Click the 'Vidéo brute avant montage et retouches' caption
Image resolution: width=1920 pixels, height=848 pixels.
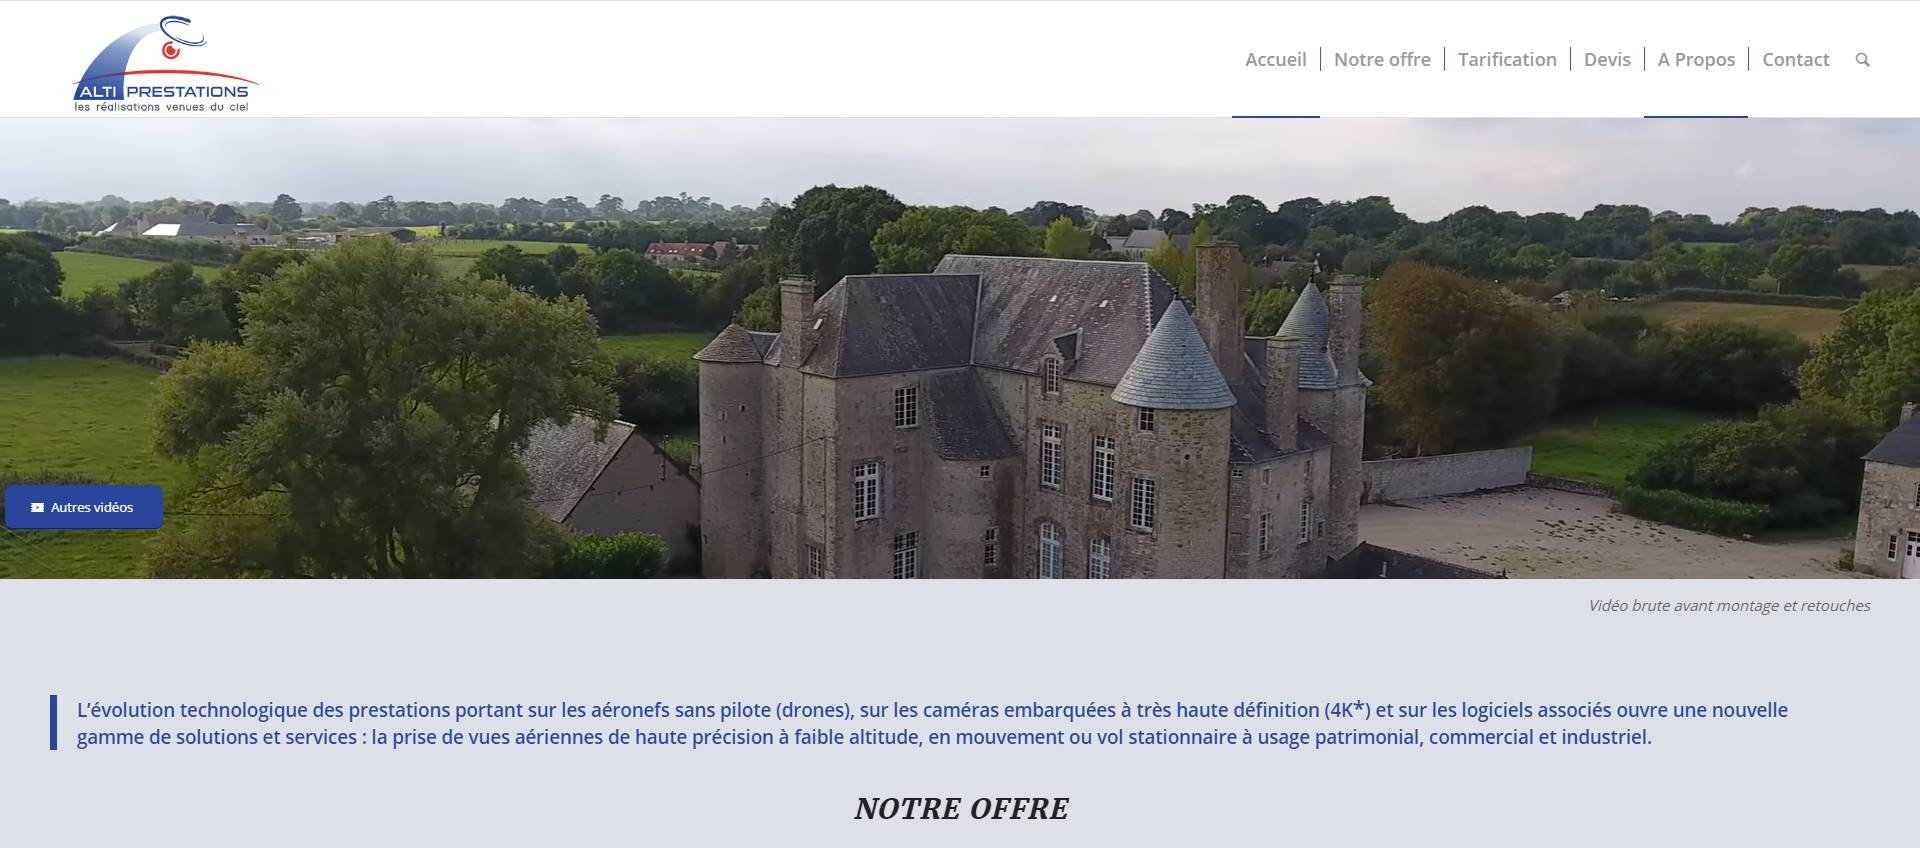(1729, 605)
